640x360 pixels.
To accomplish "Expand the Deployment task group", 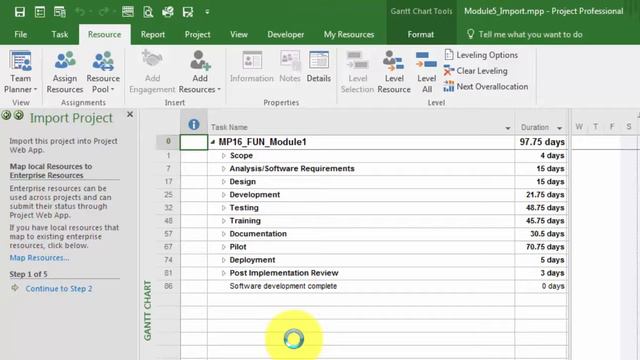I will (x=223, y=260).
